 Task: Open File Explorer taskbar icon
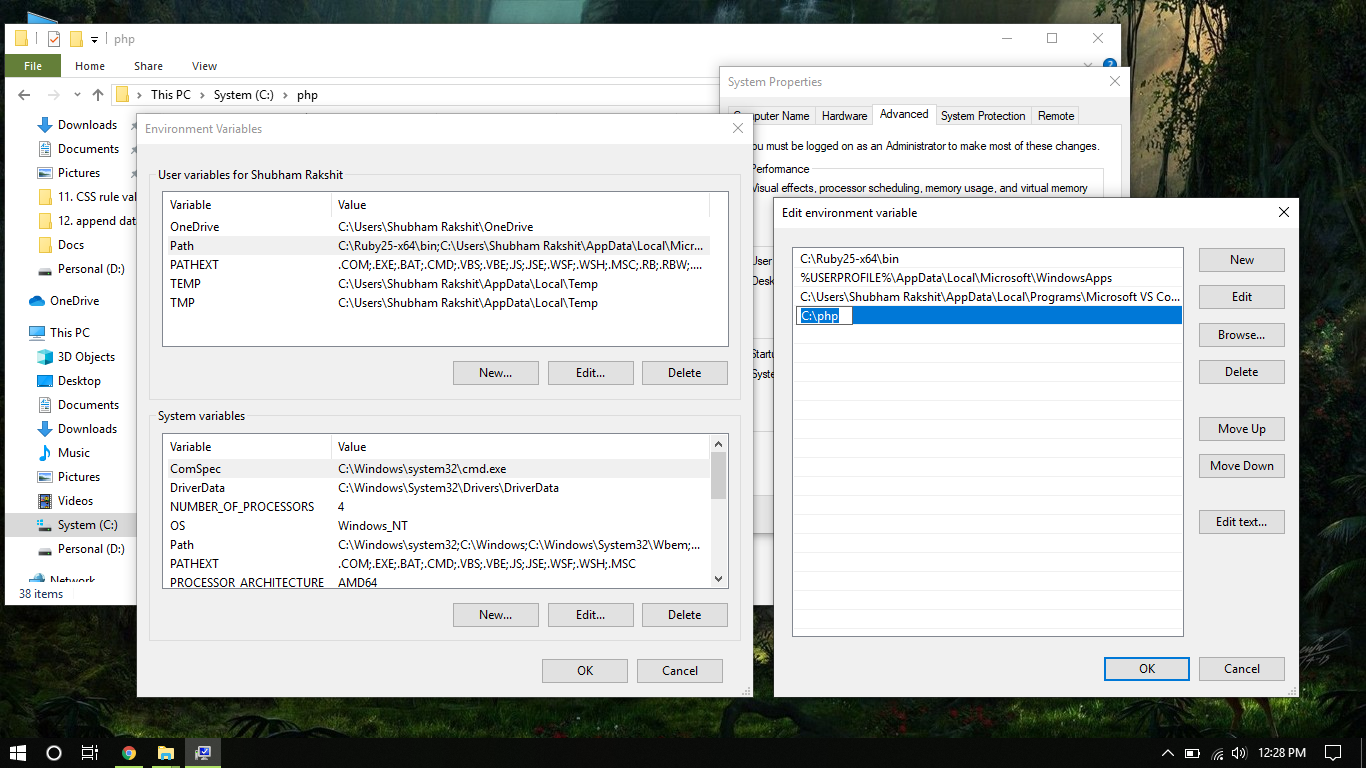coord(166,753)
